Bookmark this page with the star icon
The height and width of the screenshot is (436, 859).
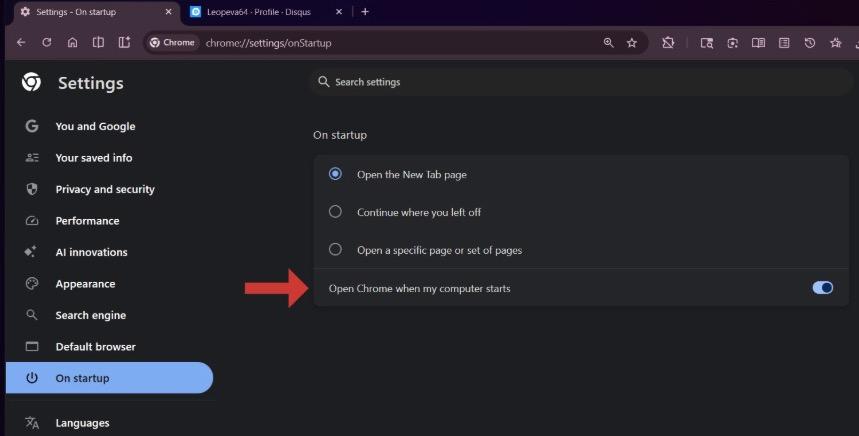(x=632, y=43)
